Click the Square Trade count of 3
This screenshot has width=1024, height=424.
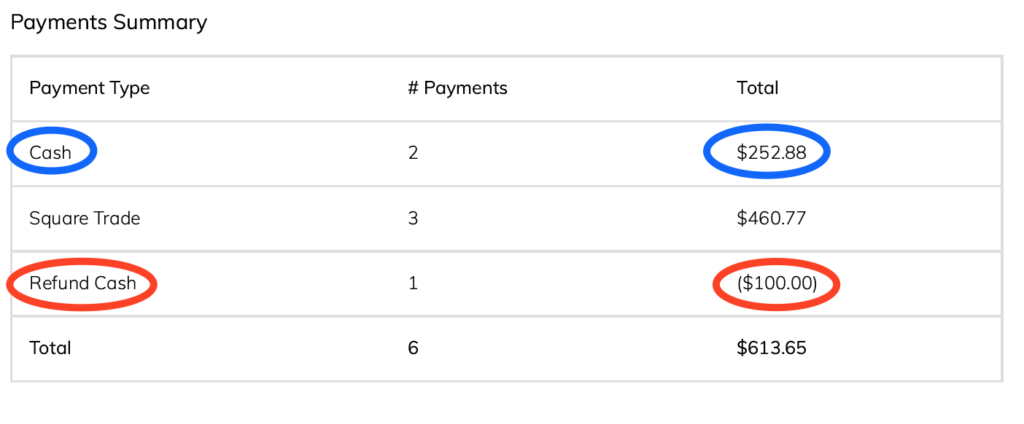pos(413,218)
